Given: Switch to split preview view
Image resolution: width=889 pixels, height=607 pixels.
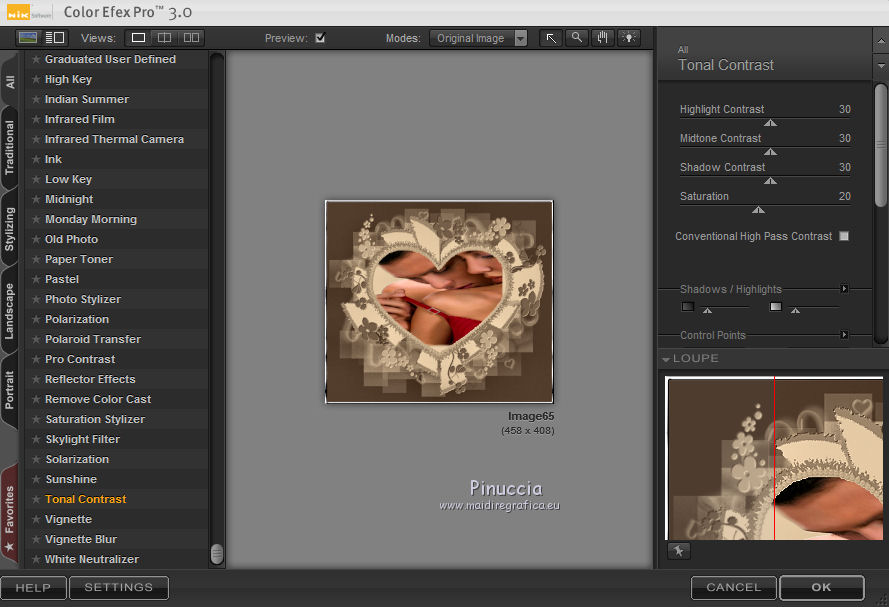Looking at the screenshot, I should click(x=164, y=38).
